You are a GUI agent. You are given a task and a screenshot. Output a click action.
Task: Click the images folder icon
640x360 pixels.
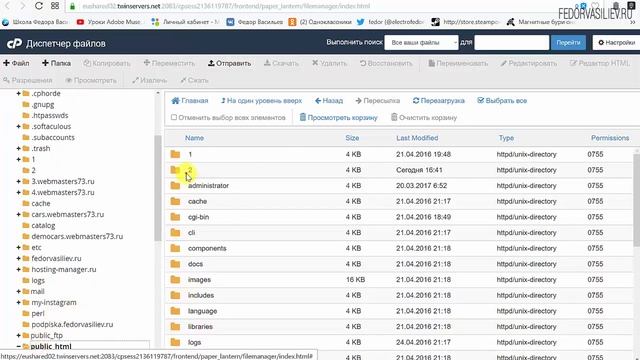[x=176, y=280]
